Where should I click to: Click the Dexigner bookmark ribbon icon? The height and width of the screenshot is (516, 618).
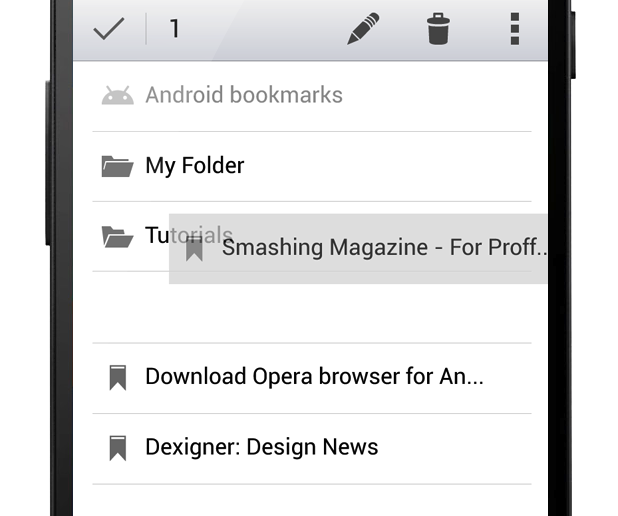[x=117, y=448]
